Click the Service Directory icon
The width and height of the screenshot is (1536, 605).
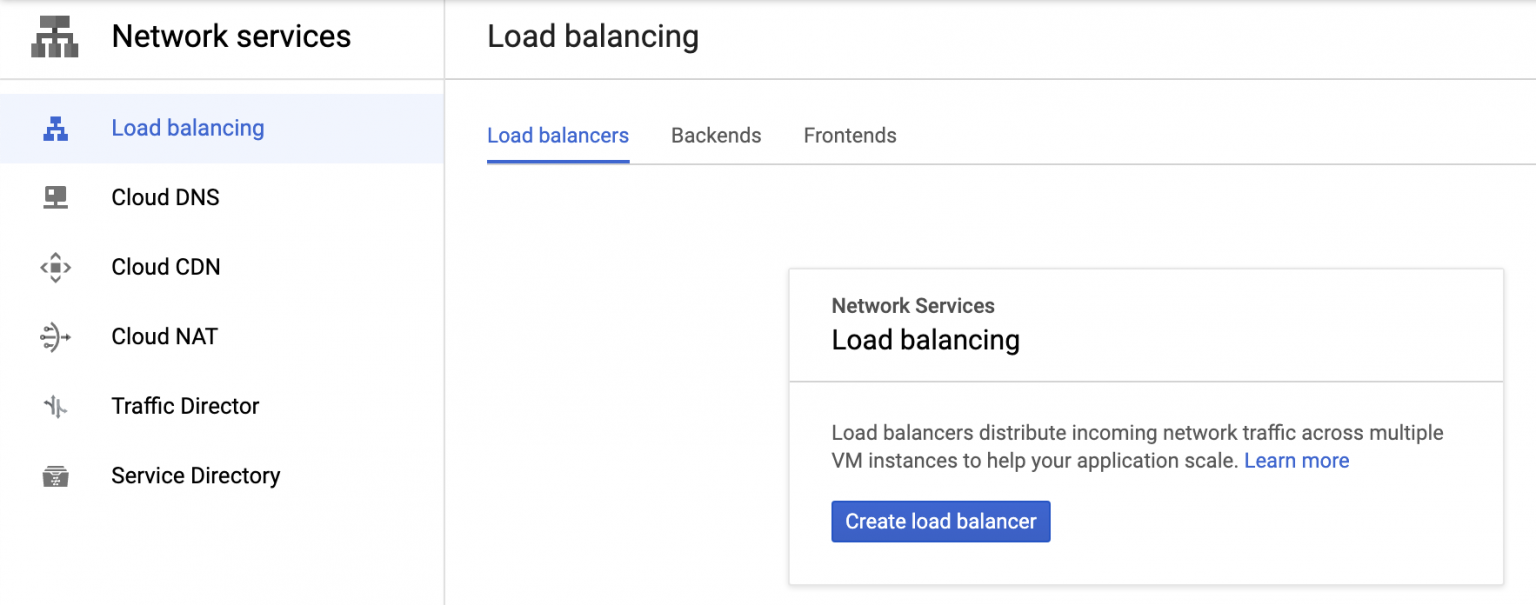pos(55,476)
